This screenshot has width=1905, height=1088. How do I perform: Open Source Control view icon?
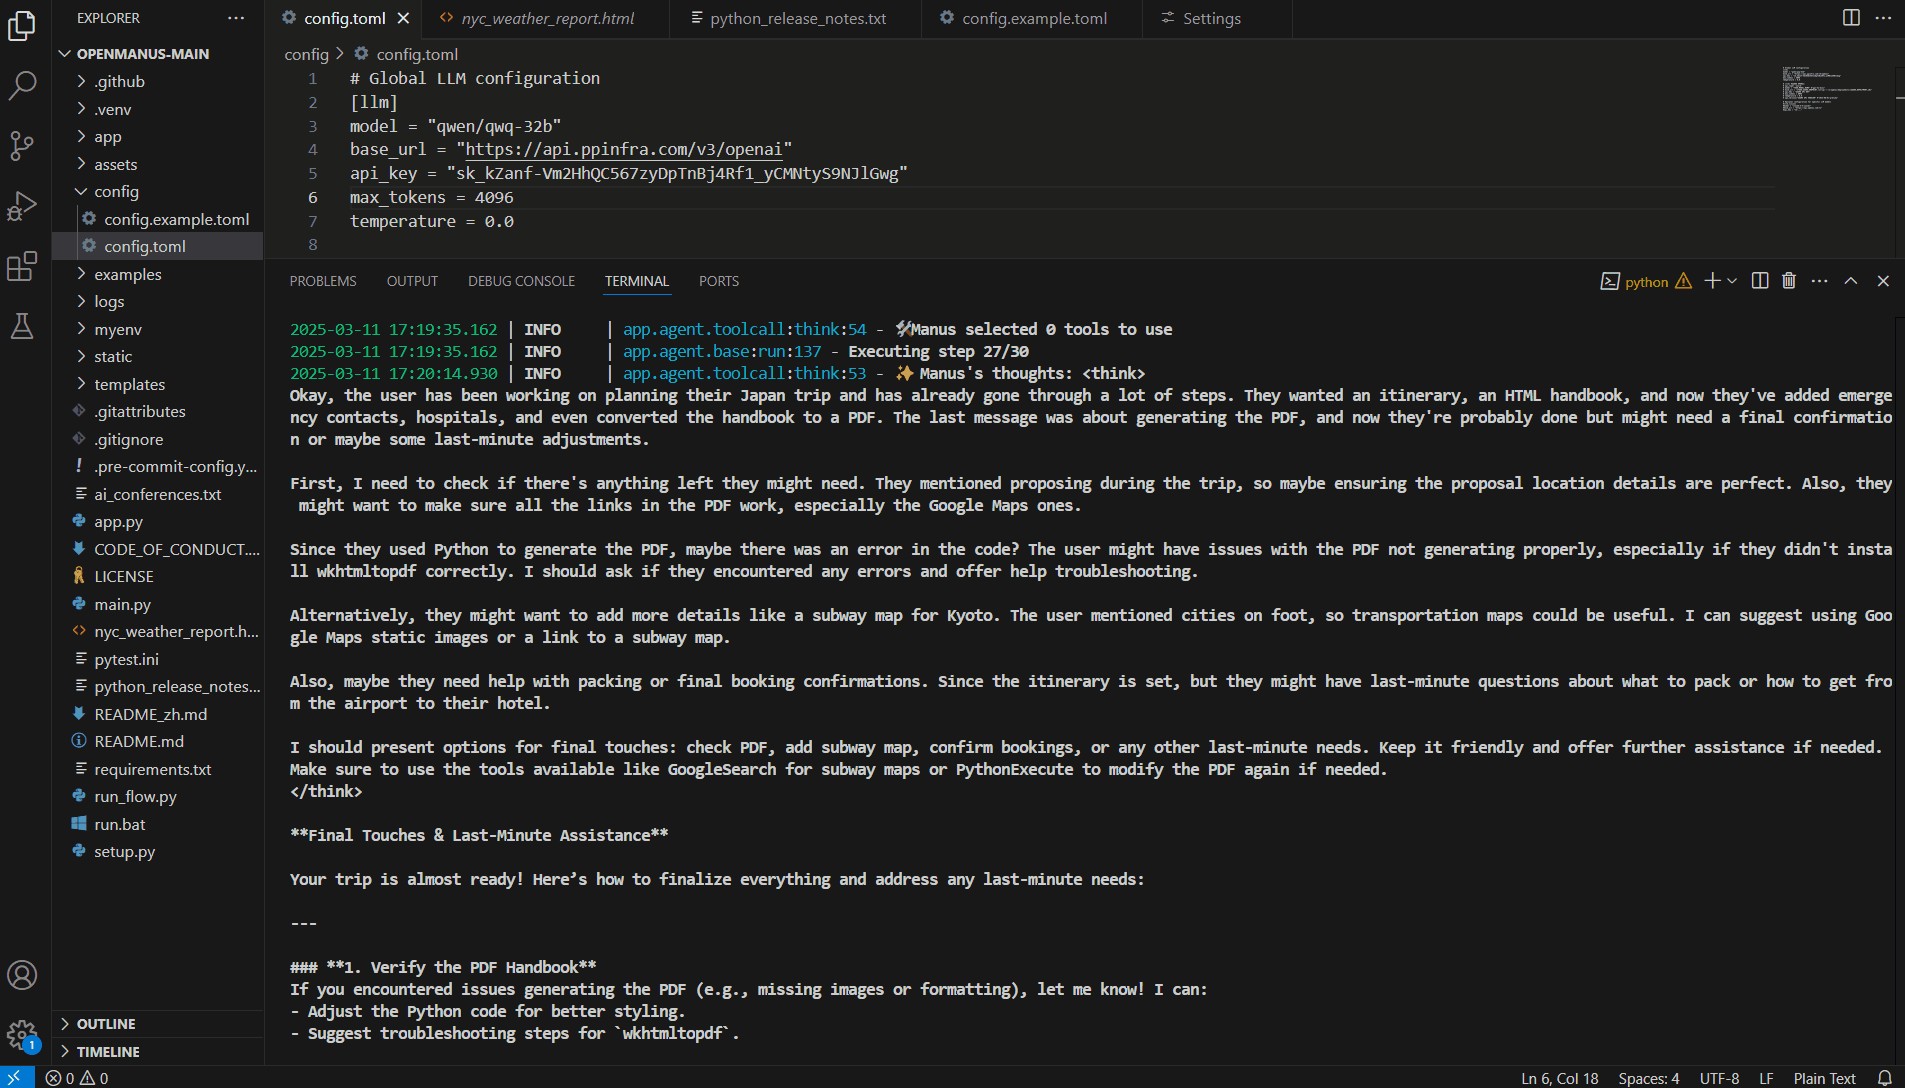22,146
